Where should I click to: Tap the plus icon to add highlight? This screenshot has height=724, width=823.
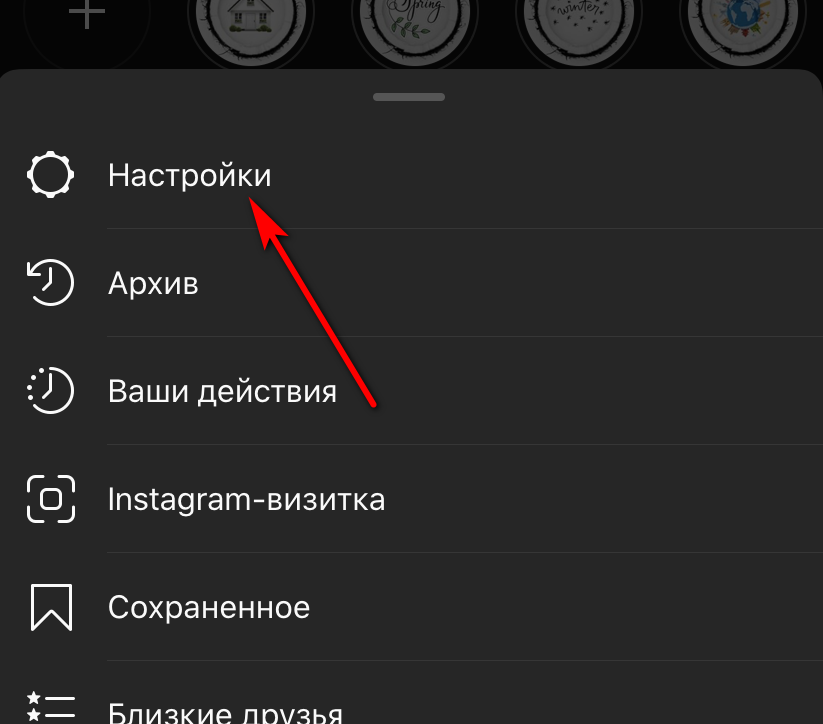pyautogui.click(x=87, y=13)
